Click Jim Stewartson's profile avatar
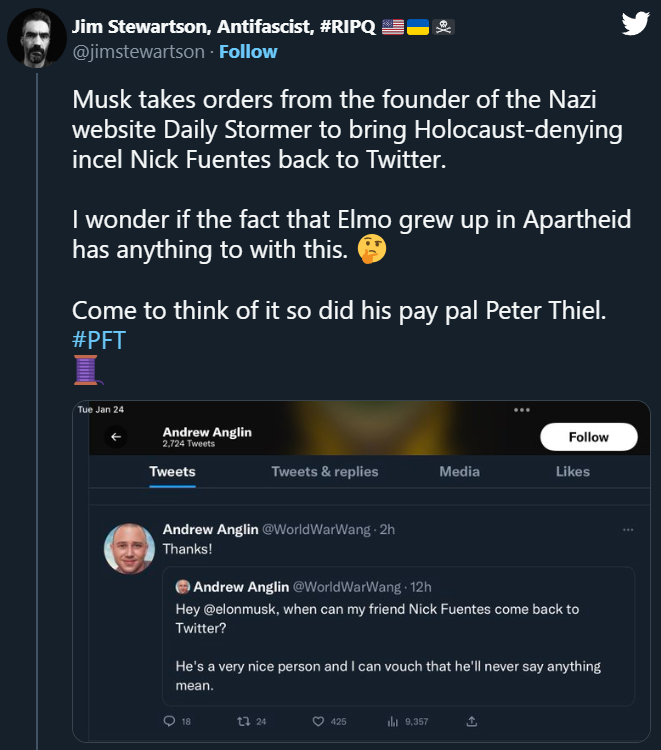This screenshot has height=750, width=661. click(x=31, y=39)
